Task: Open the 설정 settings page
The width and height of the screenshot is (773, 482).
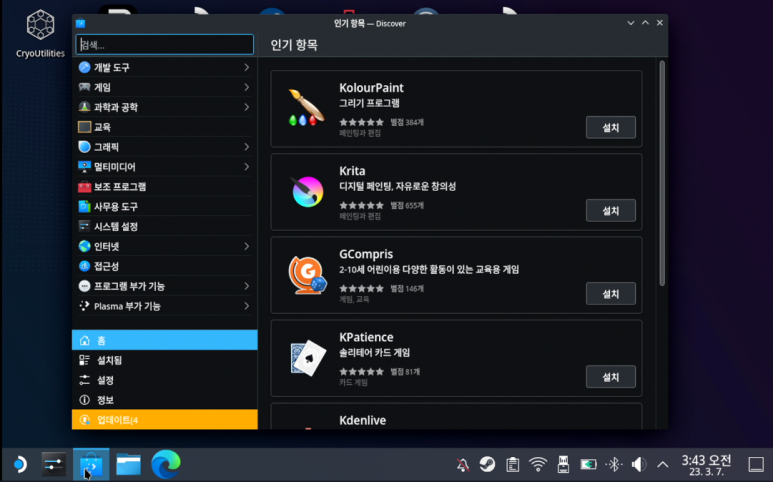Action: 165,380
